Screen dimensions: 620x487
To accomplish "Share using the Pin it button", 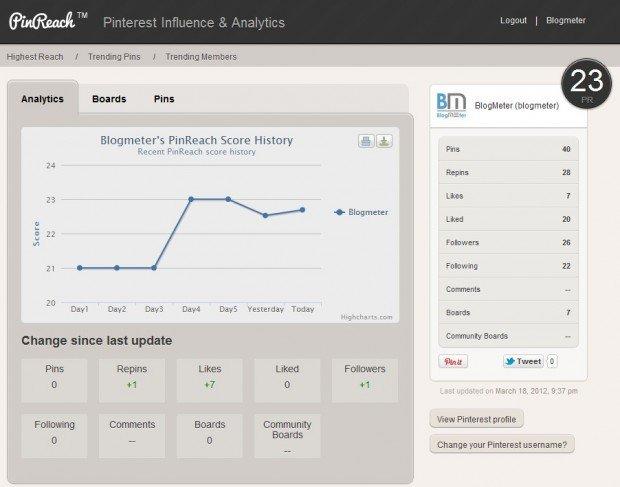I will click(x=453, y=361).
